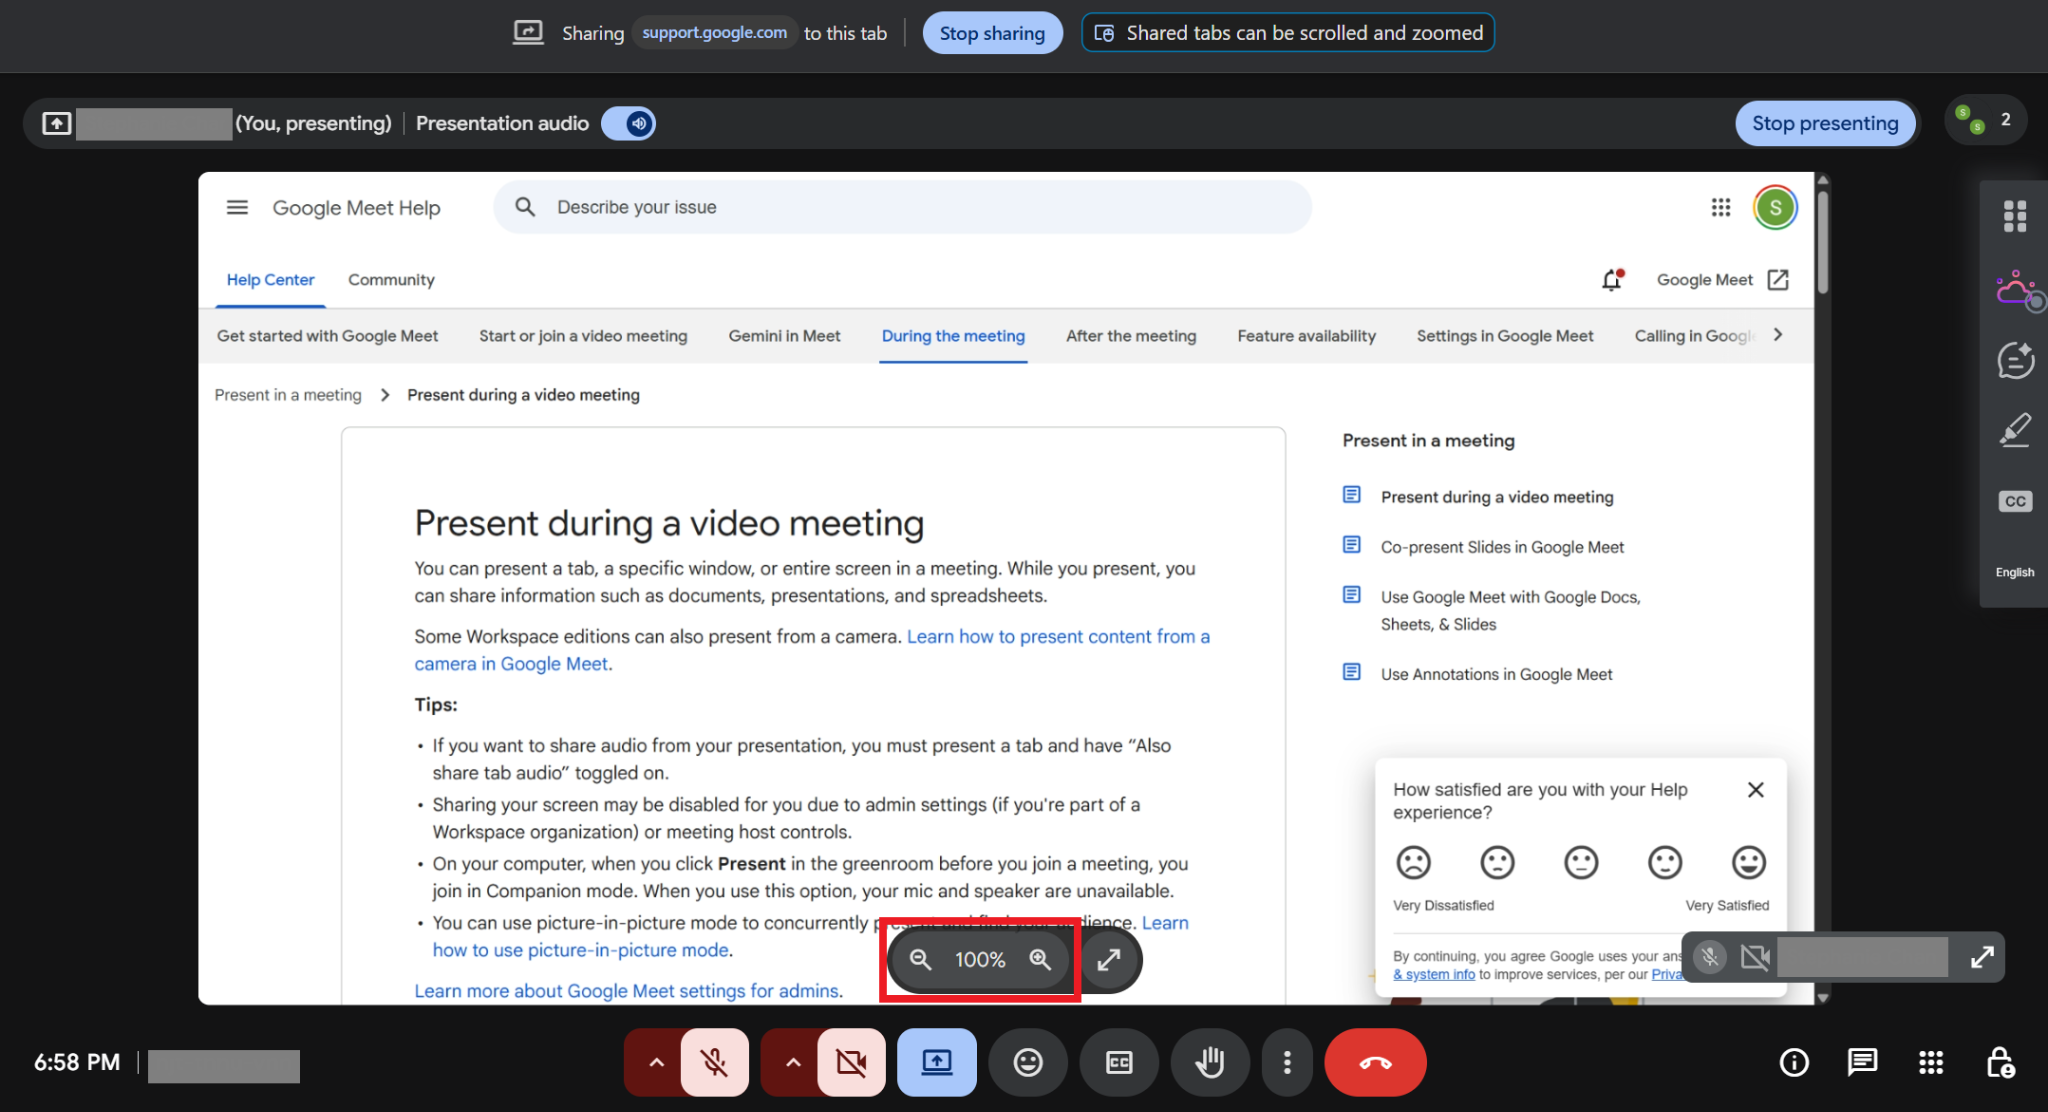Screen dimensions: 2048x1112
Task: Open the more options three-dot menu
Action: coord(1287,1062)
